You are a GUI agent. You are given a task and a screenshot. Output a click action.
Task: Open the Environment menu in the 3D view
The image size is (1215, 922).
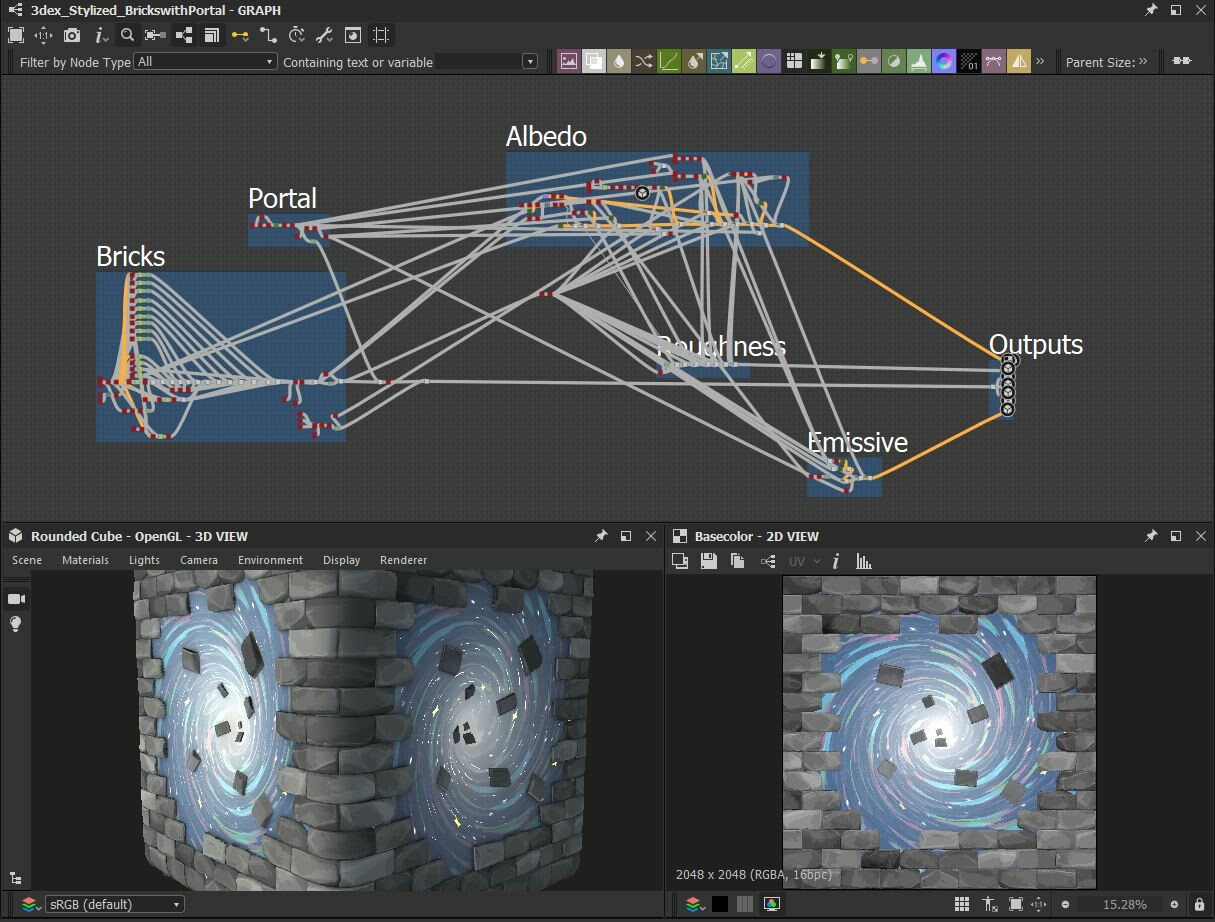click(270, 560)
